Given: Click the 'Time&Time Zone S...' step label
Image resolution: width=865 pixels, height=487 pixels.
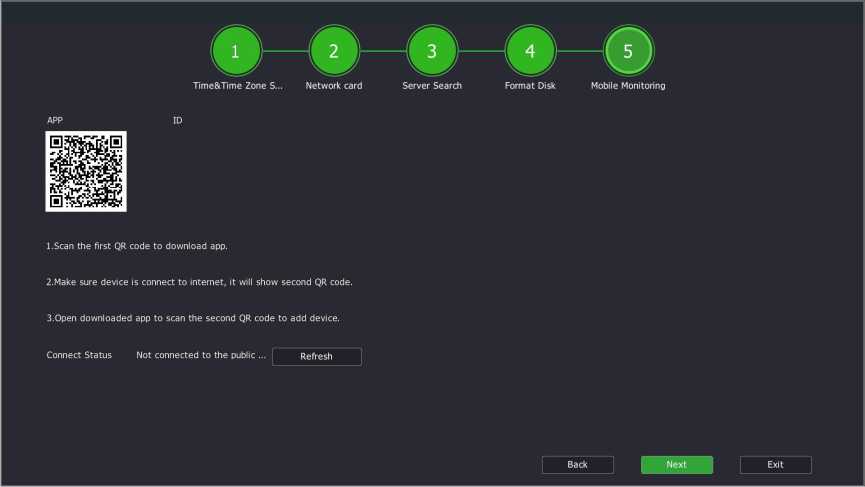Looking at the screenshot, I should [x=237, y=85].
